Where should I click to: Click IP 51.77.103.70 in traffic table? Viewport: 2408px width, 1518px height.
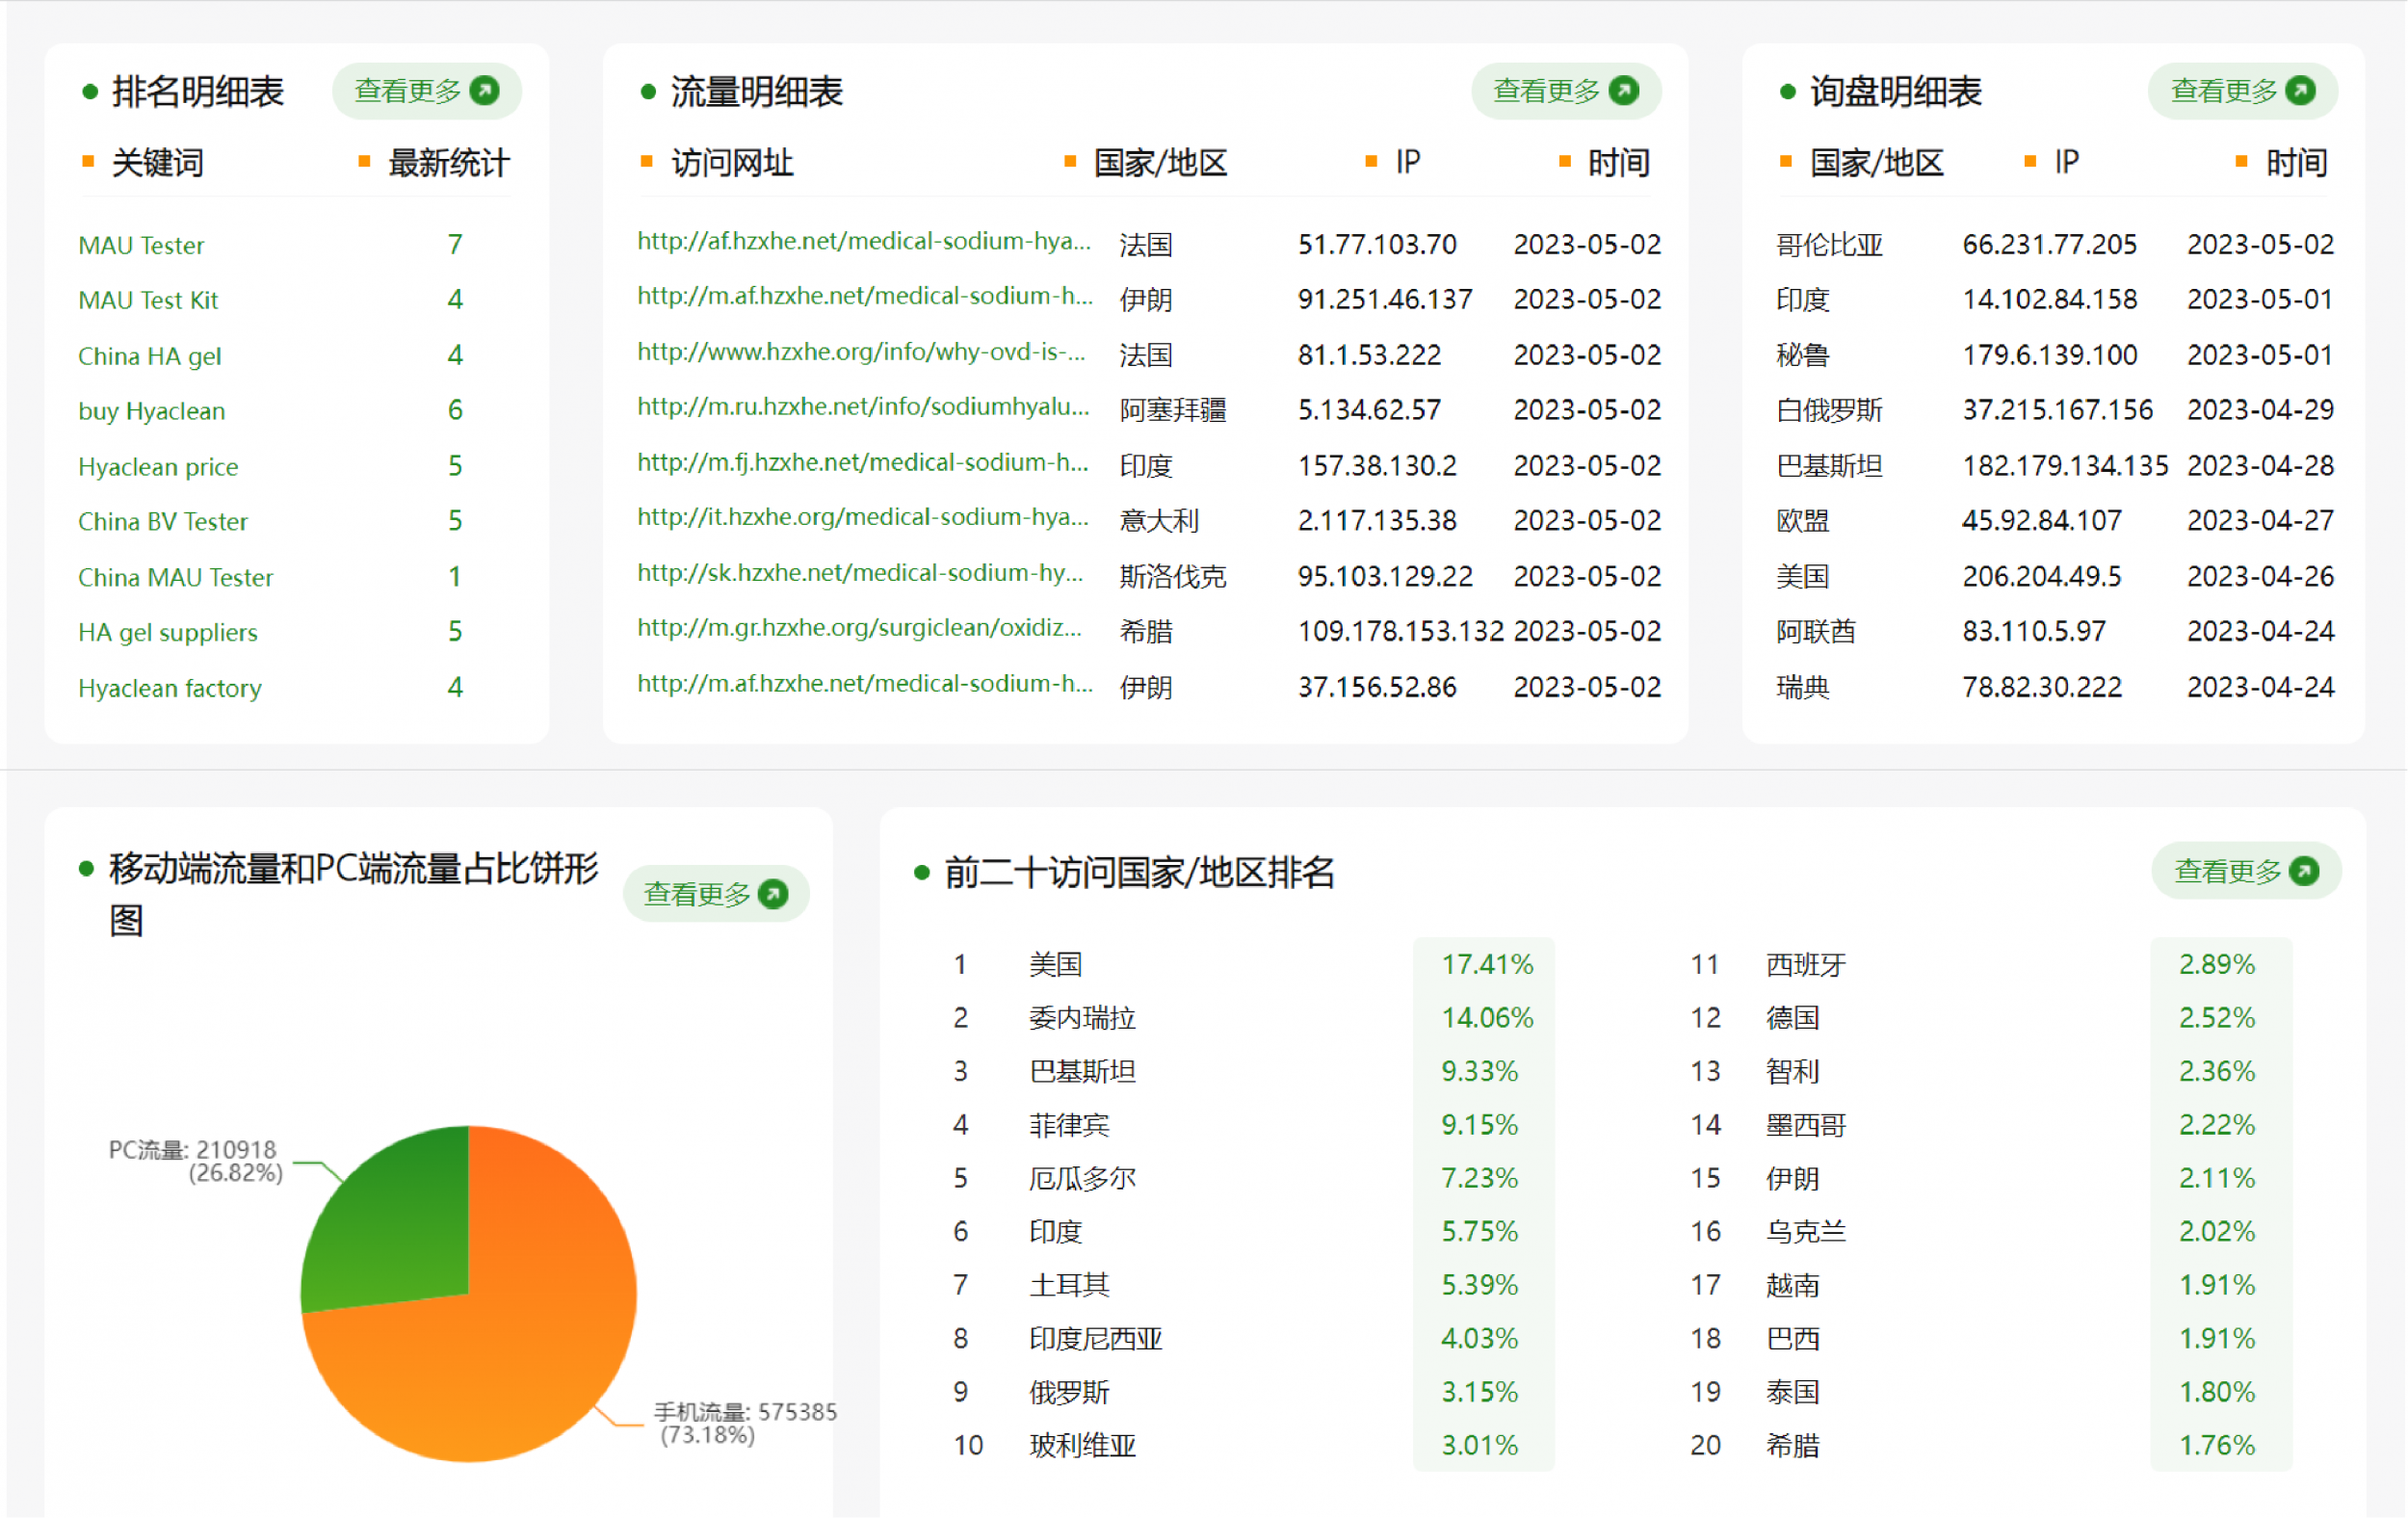click(x=1377, y=245)
